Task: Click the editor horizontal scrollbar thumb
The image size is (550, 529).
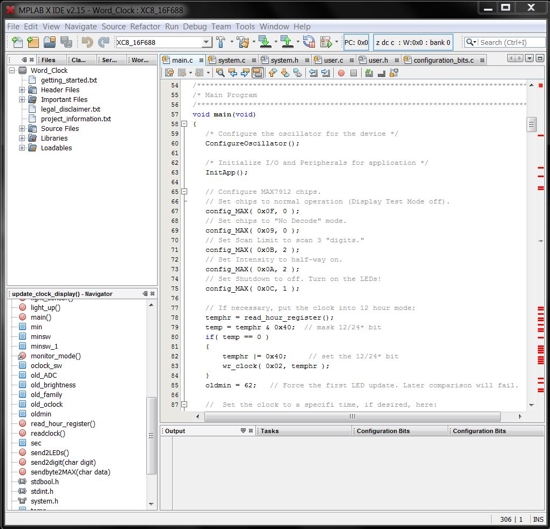Action: tap(352, 416)
